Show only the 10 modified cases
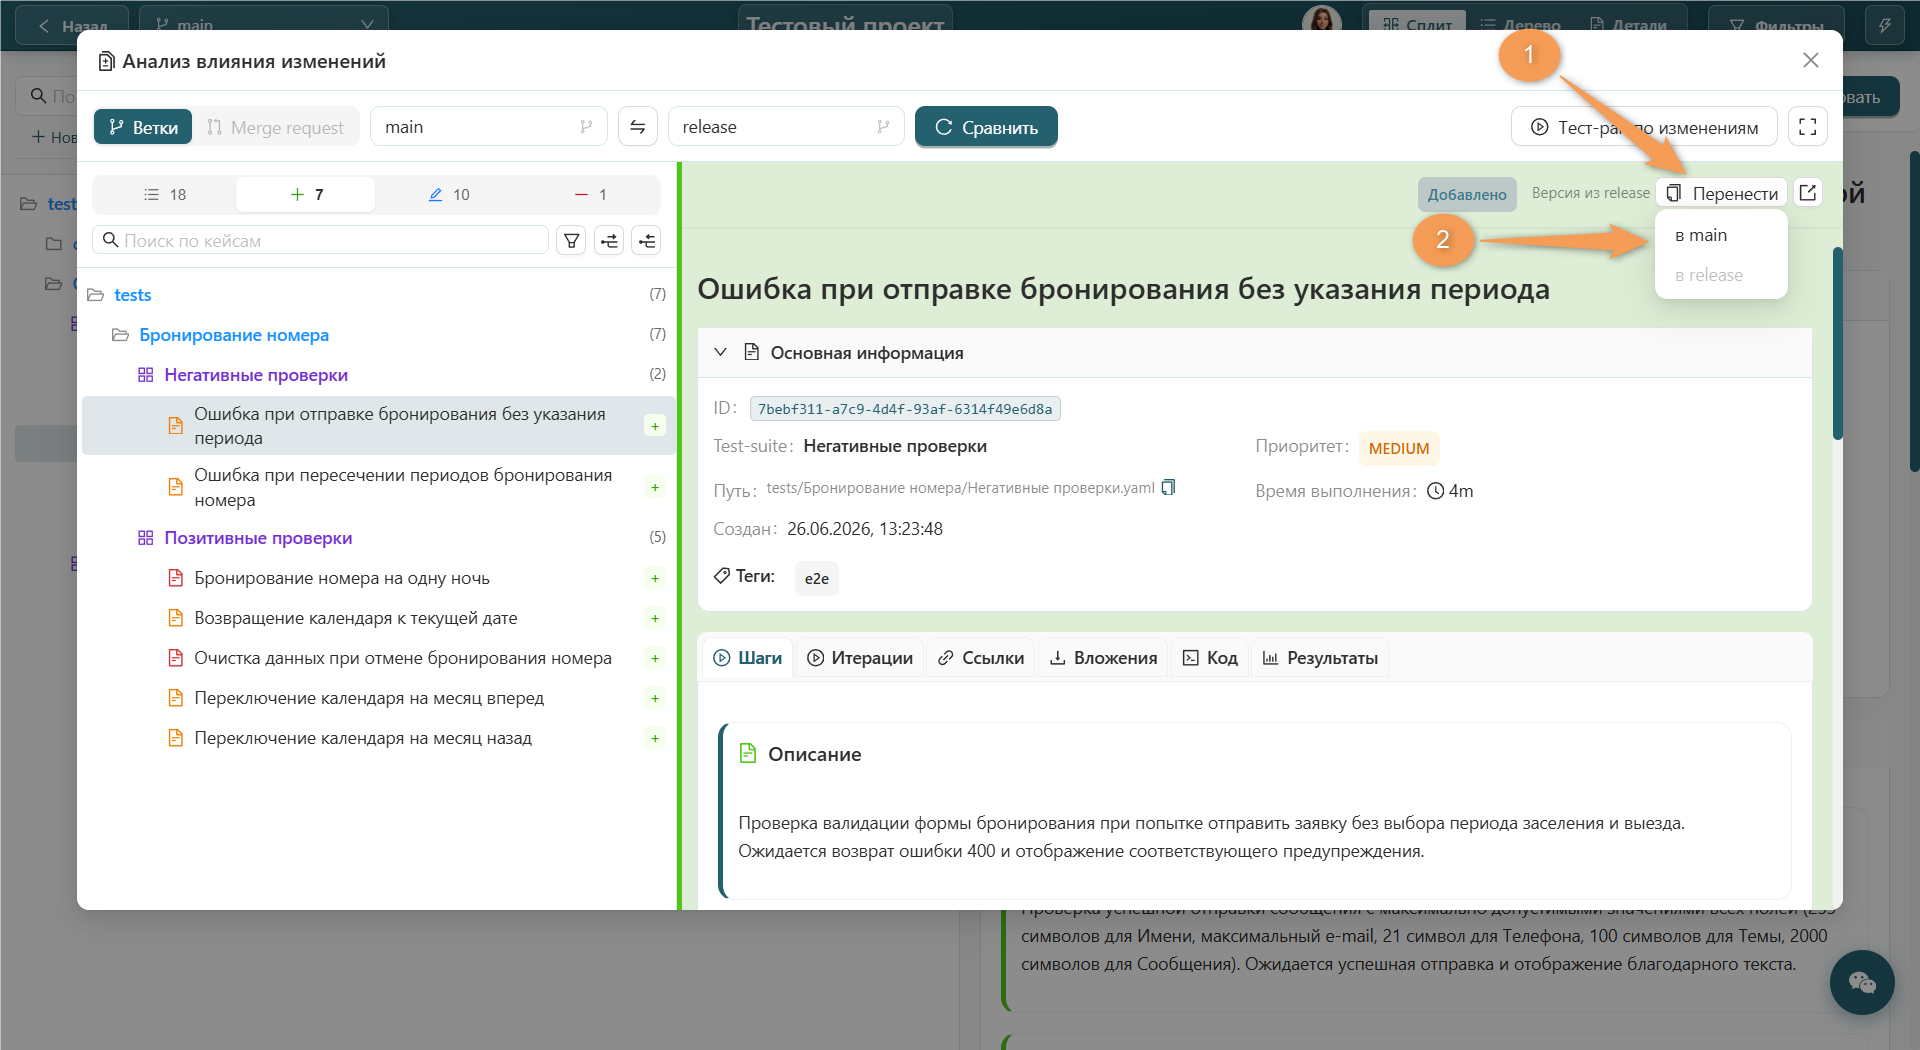The image size is (1920, 1050). point(448,194)
